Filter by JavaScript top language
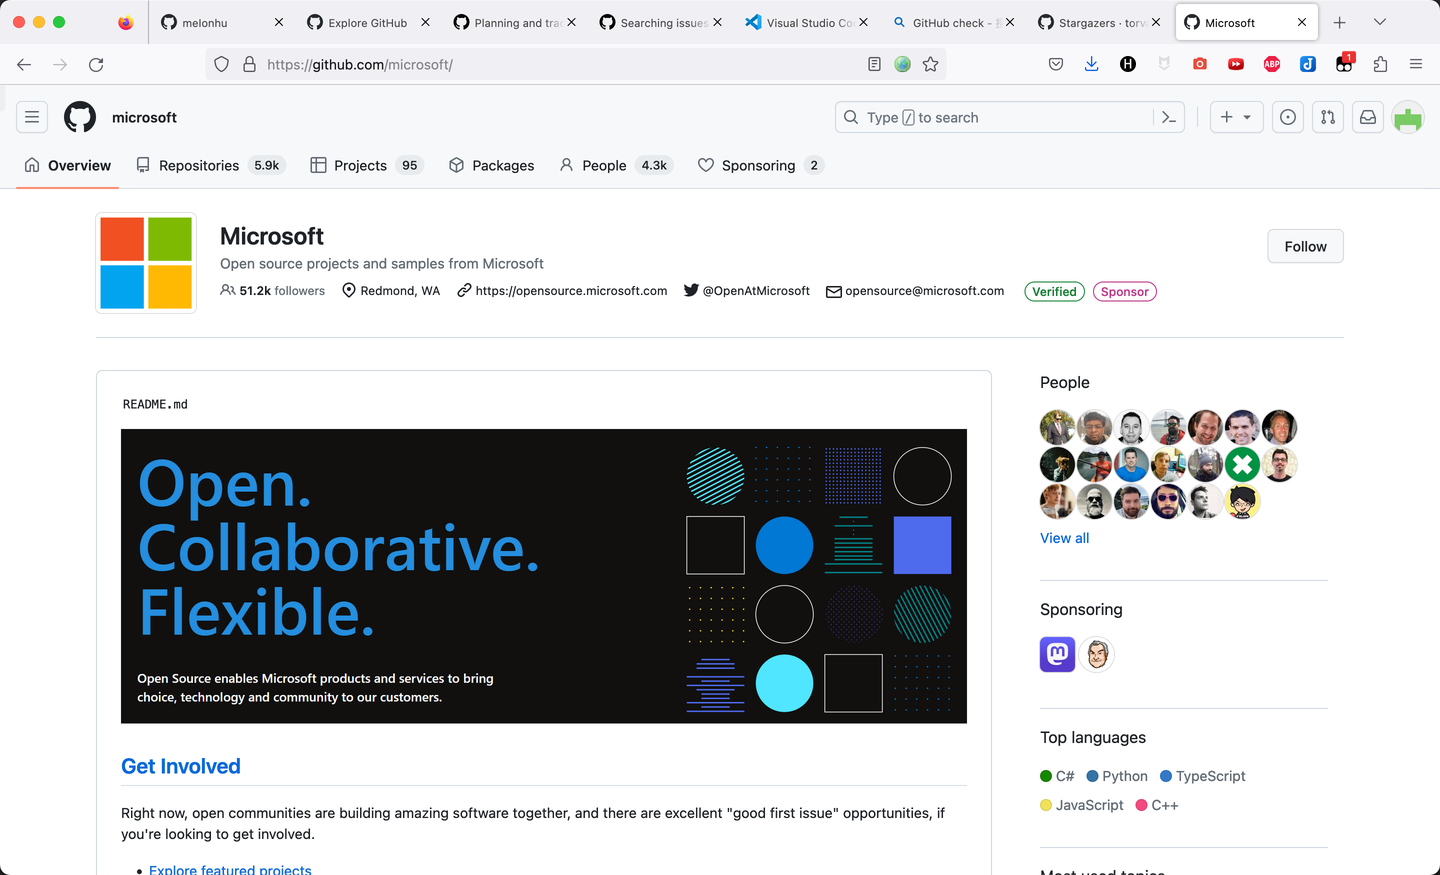 [1082, 805]
